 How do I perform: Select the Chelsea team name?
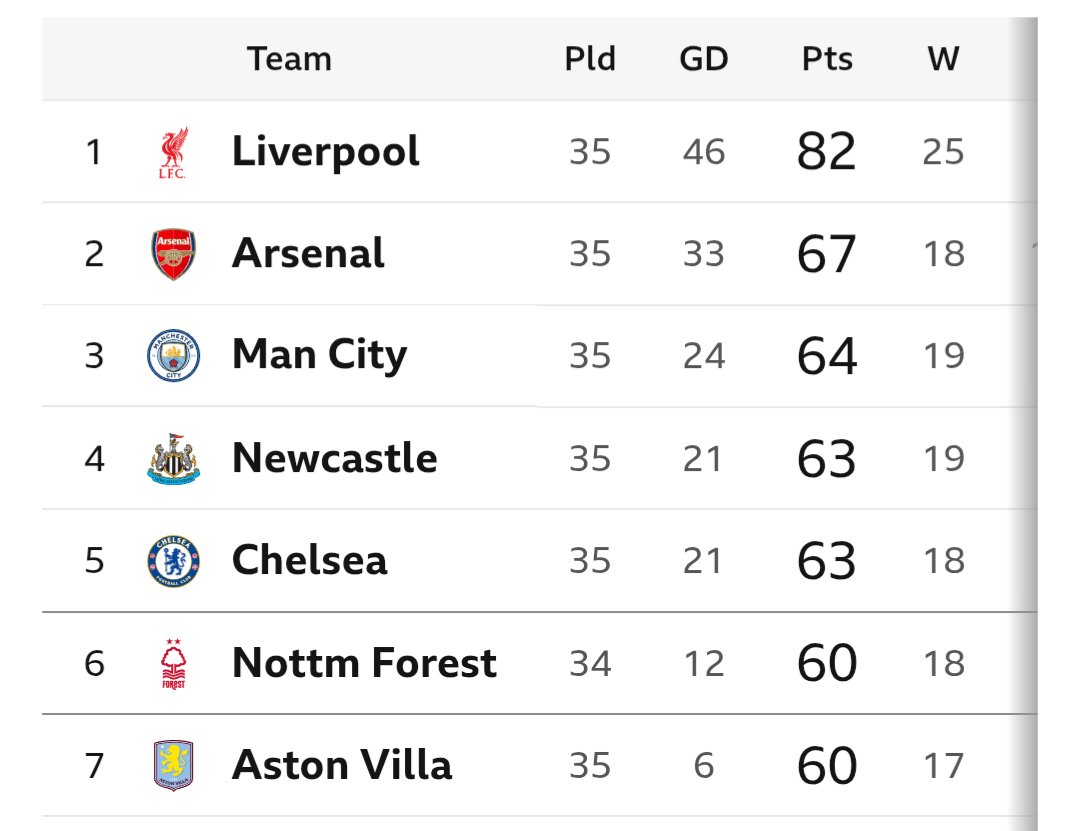click(x=309, y=560)
